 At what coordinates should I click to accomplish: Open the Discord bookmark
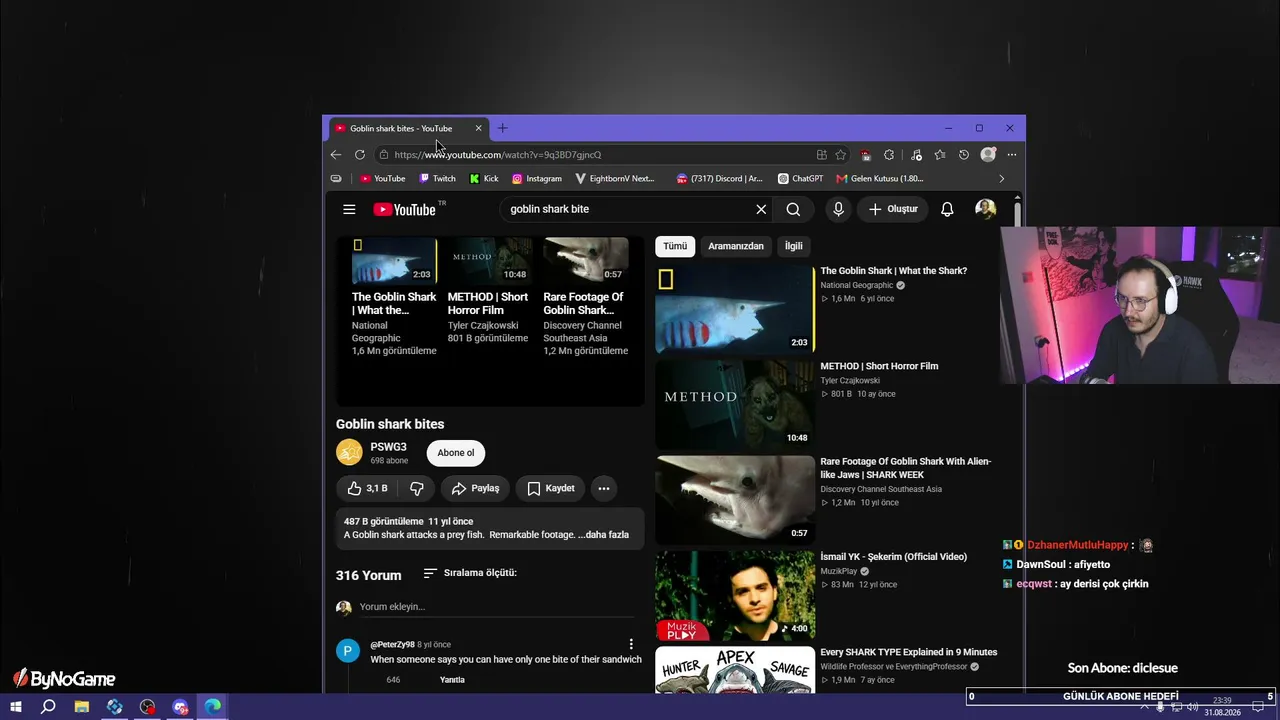719,179
